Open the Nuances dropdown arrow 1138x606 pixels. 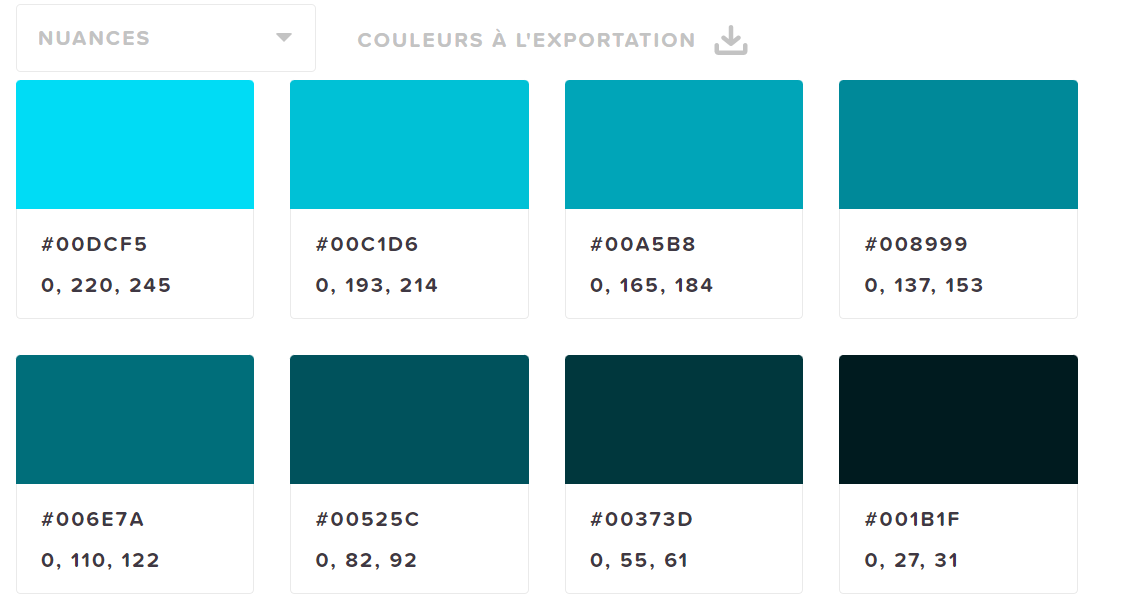284,38
